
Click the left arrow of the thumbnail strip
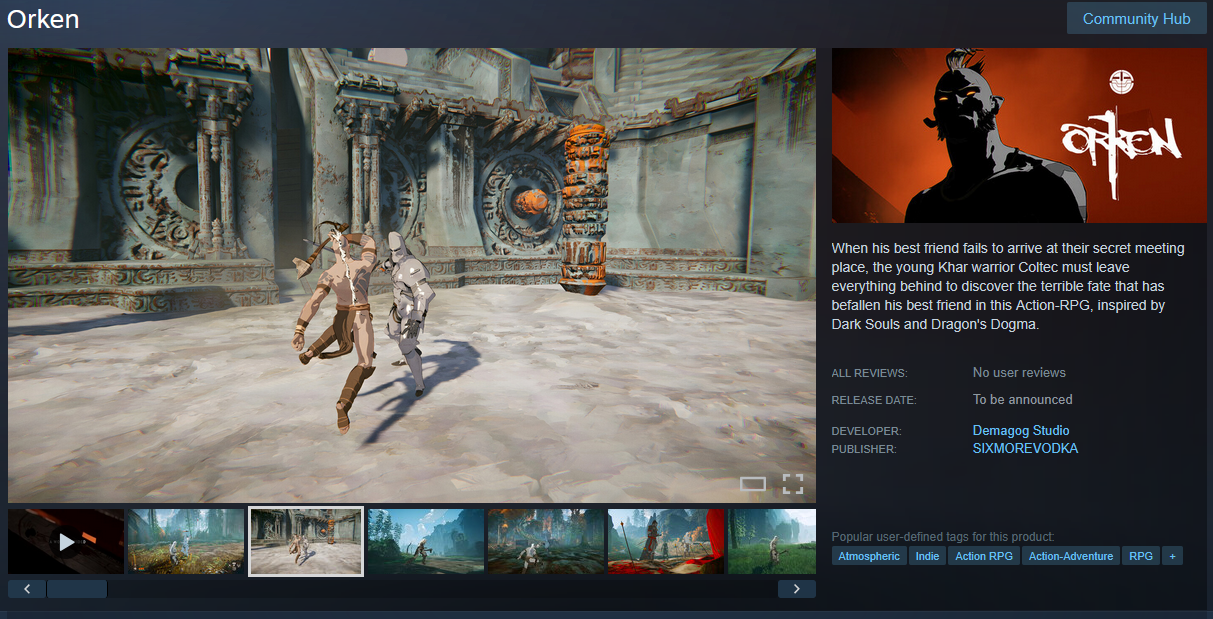27,589
